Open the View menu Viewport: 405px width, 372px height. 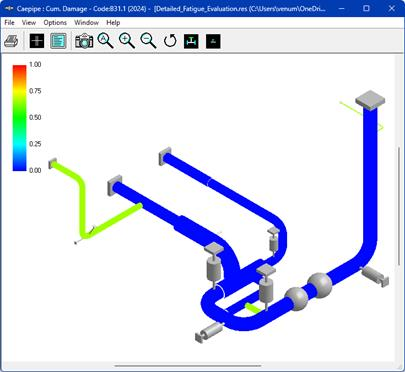point(29,23)
